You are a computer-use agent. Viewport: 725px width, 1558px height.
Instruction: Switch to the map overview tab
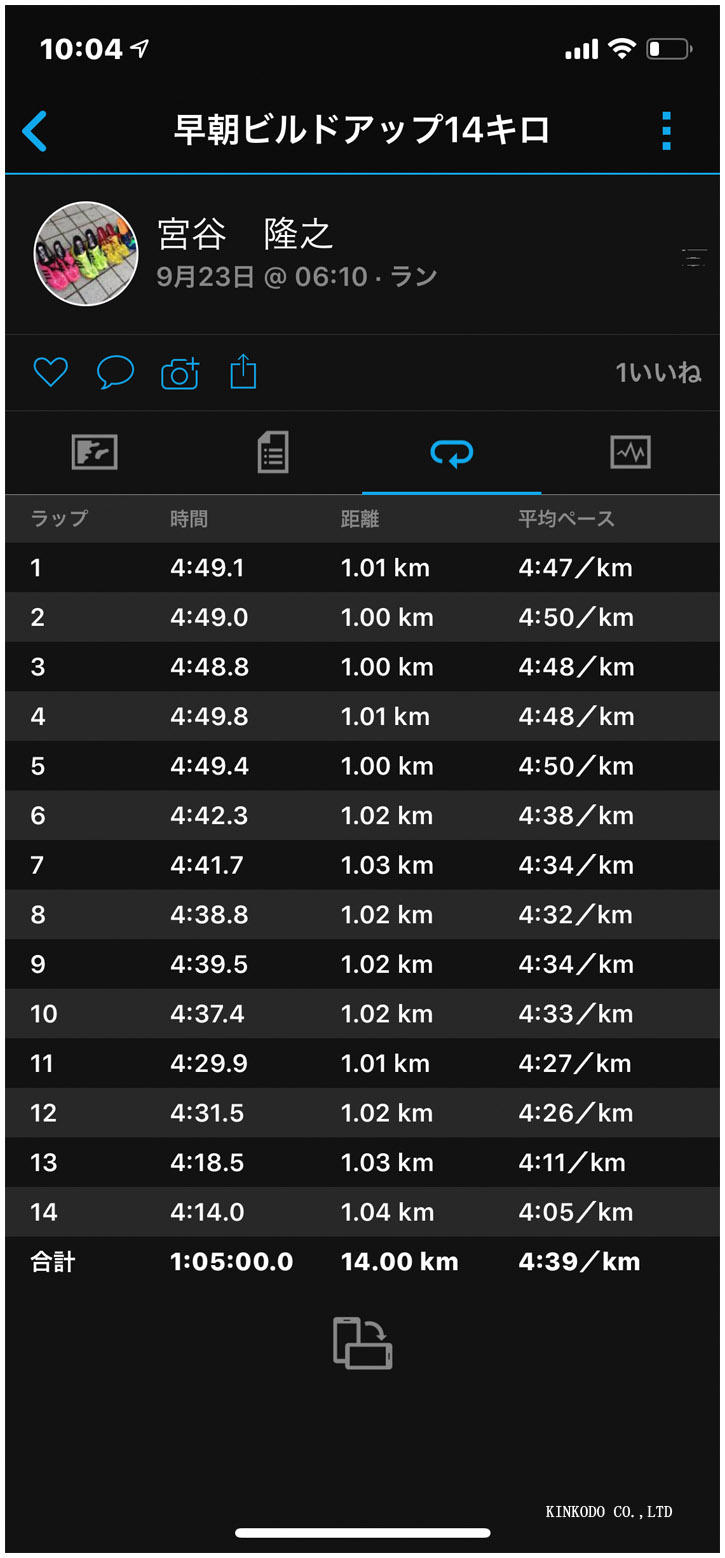[x=95, y=453]
